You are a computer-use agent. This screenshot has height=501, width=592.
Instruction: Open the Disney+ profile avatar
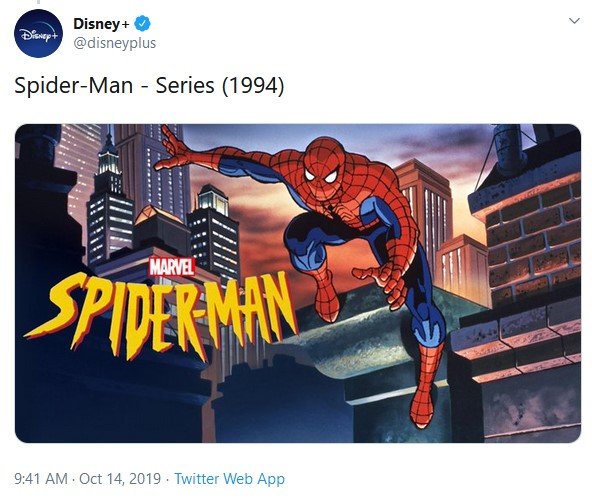pyautogui.click(x=38, y=33)
